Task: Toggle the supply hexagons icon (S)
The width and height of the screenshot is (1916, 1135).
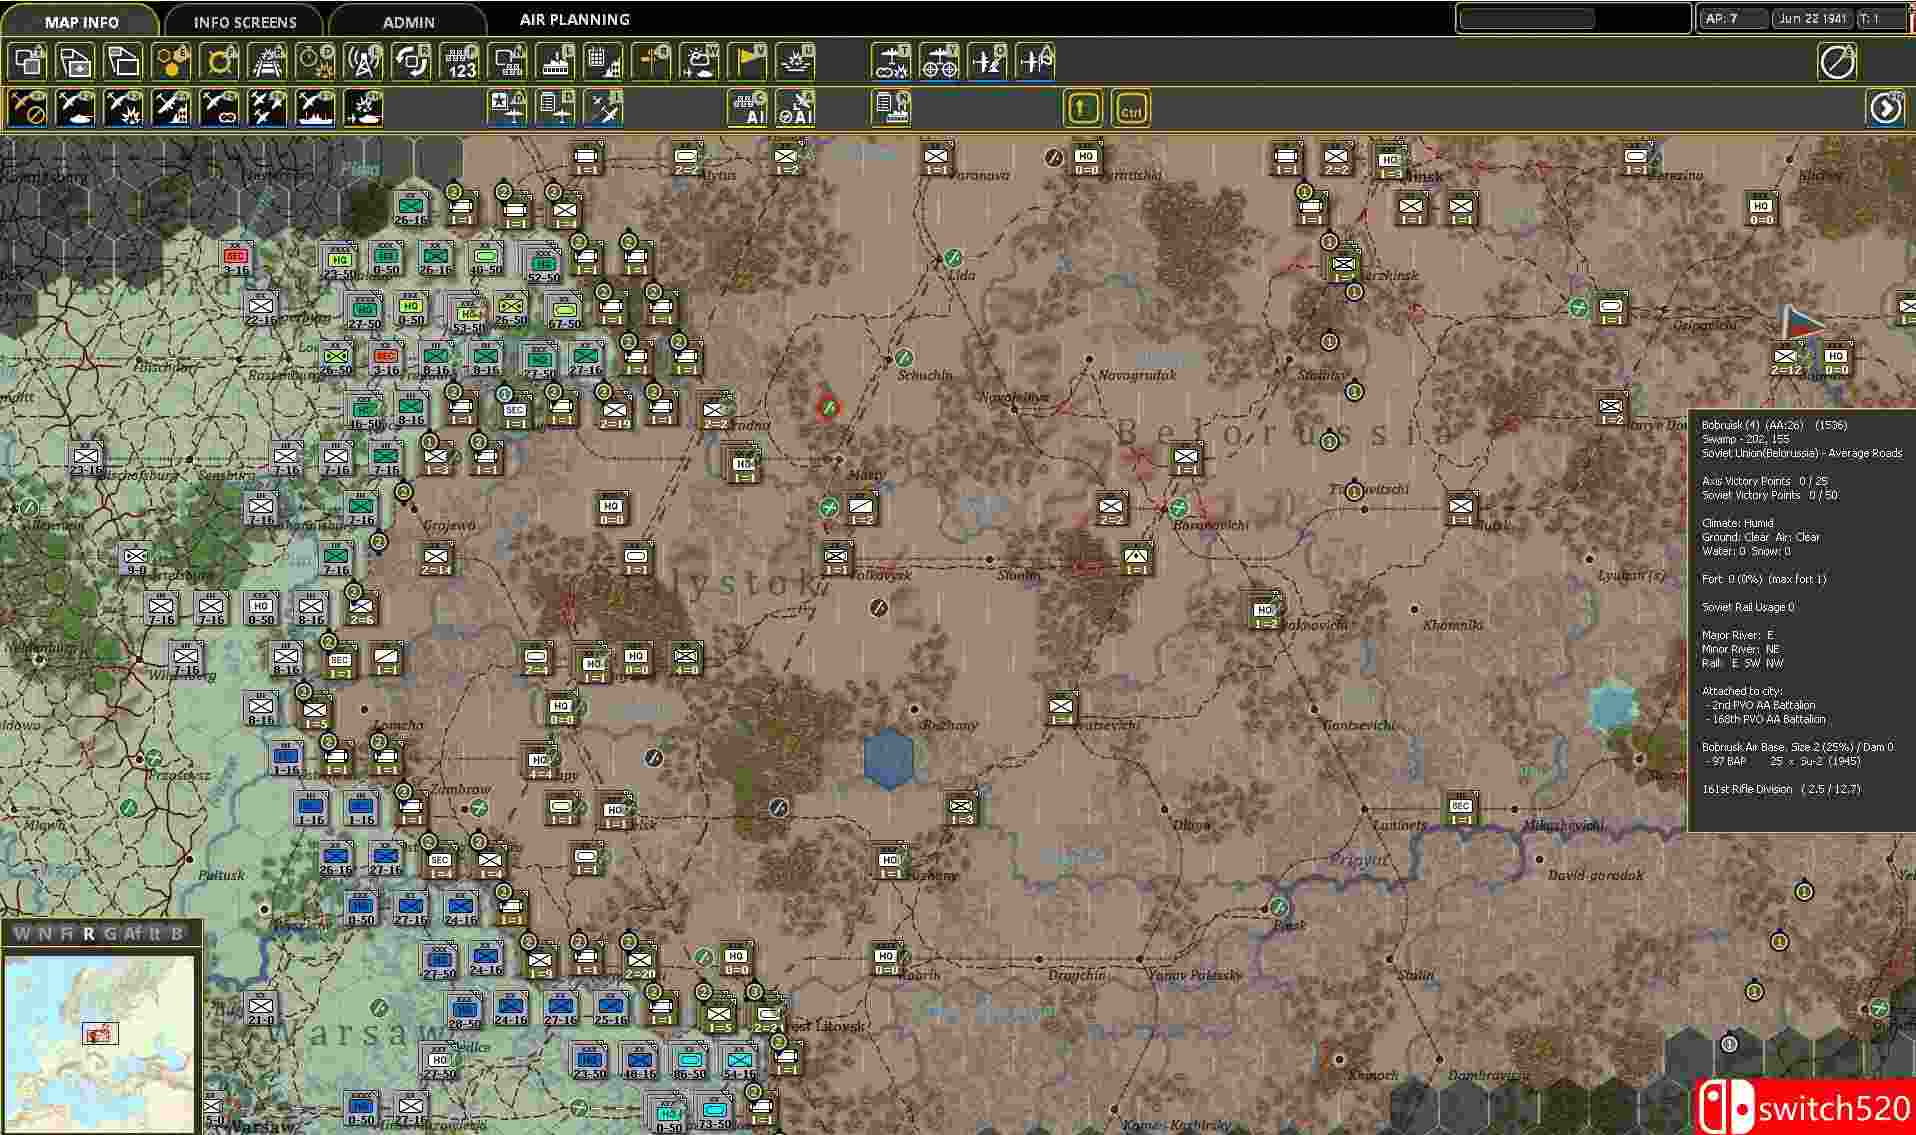Action: (x=172, y=62)
